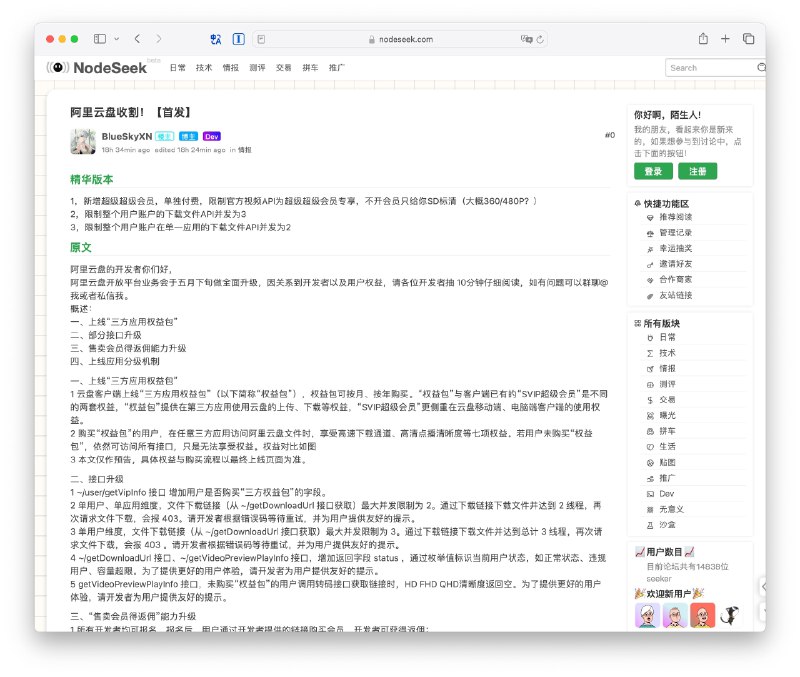Click the #0 post number link
The width and height of the screenshot is (800, 677).
tap(610, 135)
